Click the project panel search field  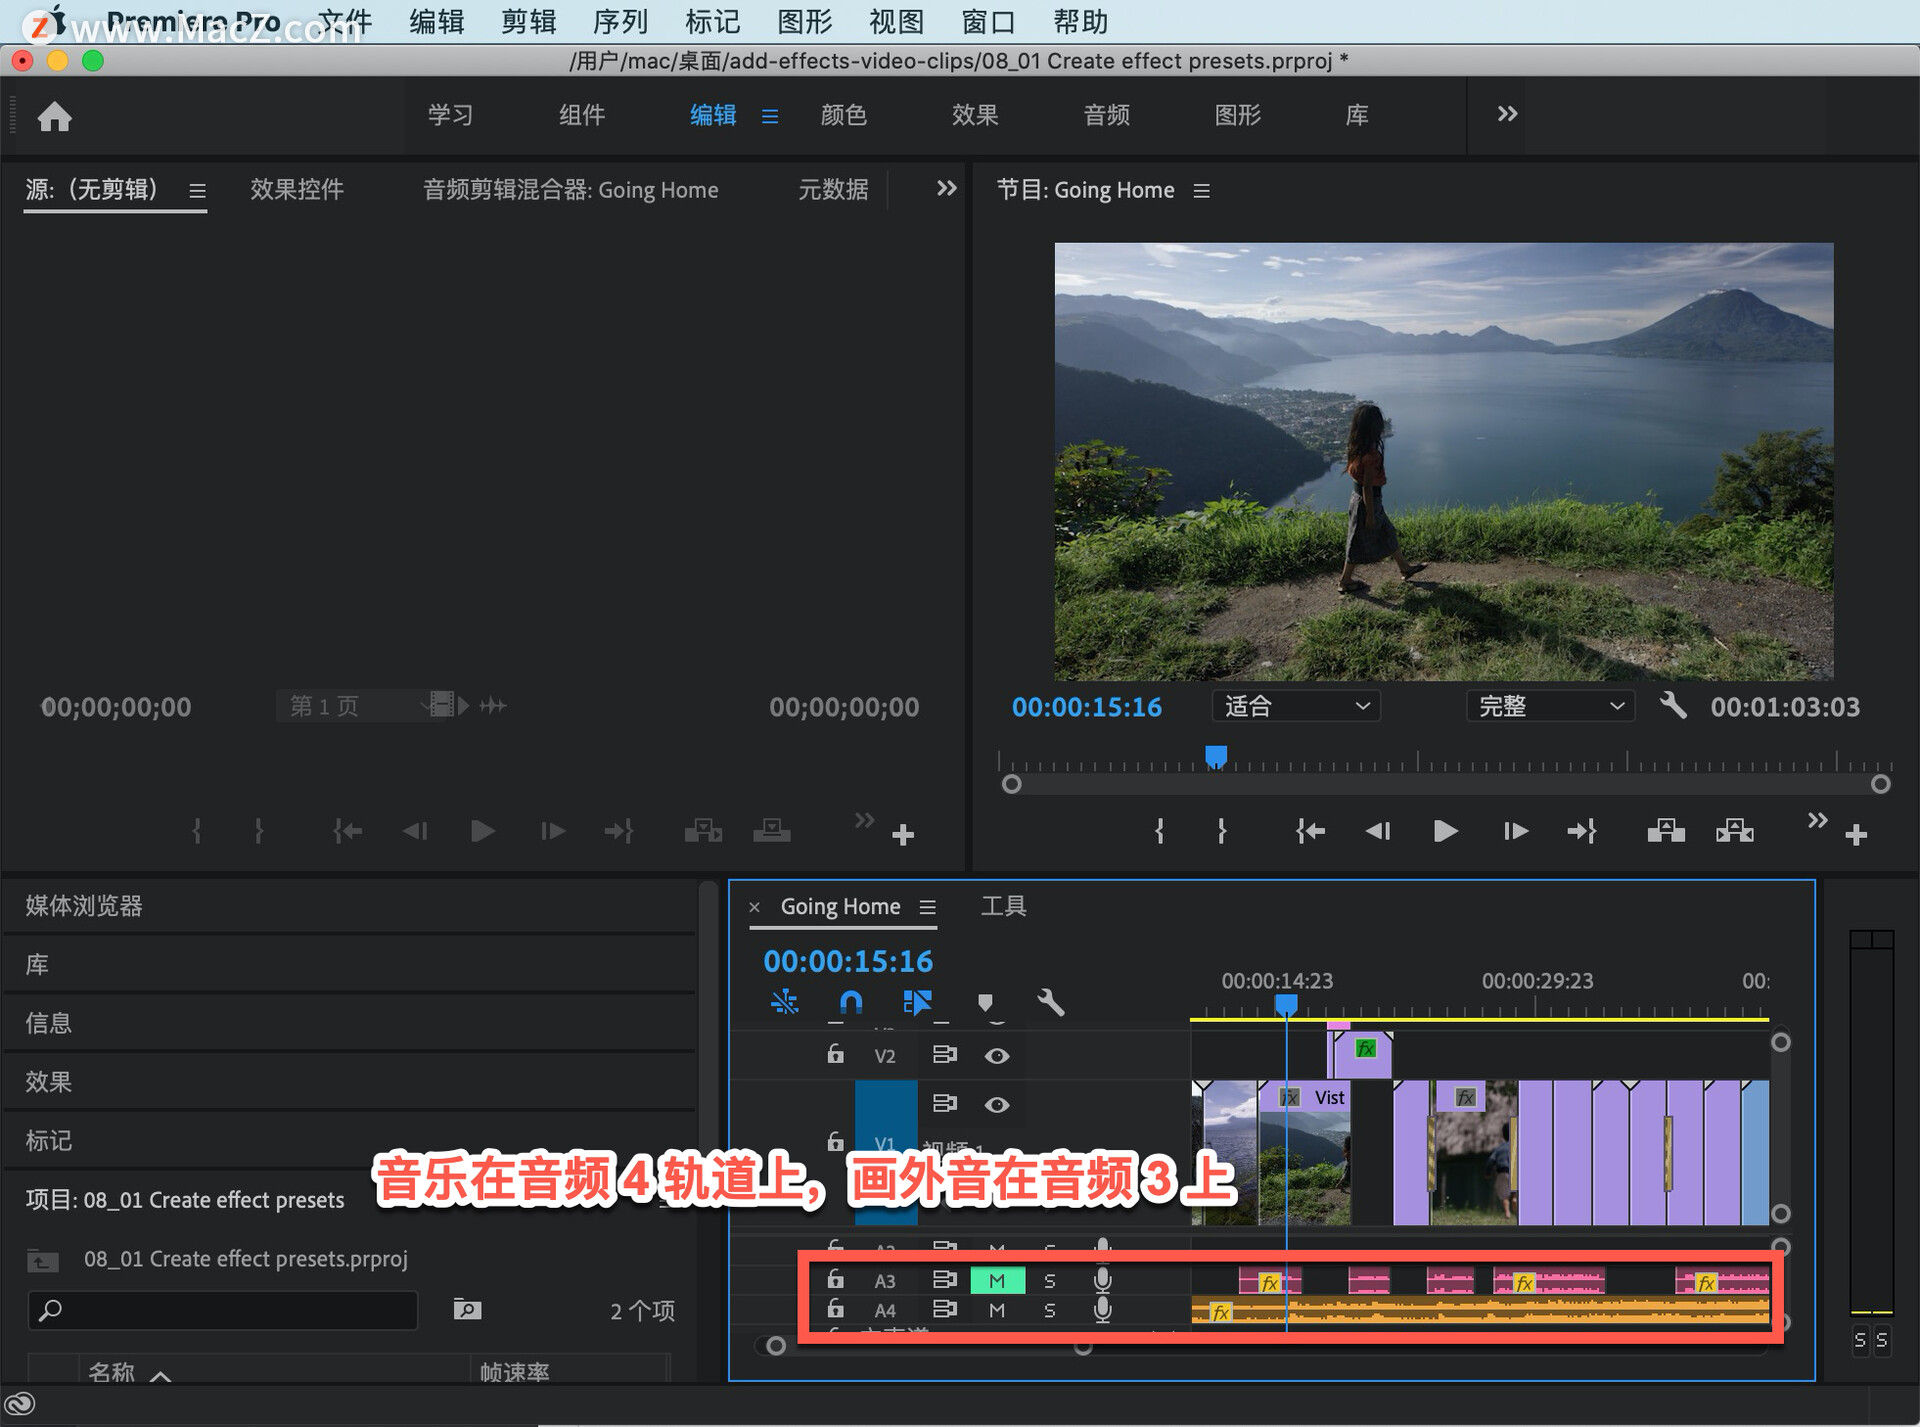[x=224, y=1310]
